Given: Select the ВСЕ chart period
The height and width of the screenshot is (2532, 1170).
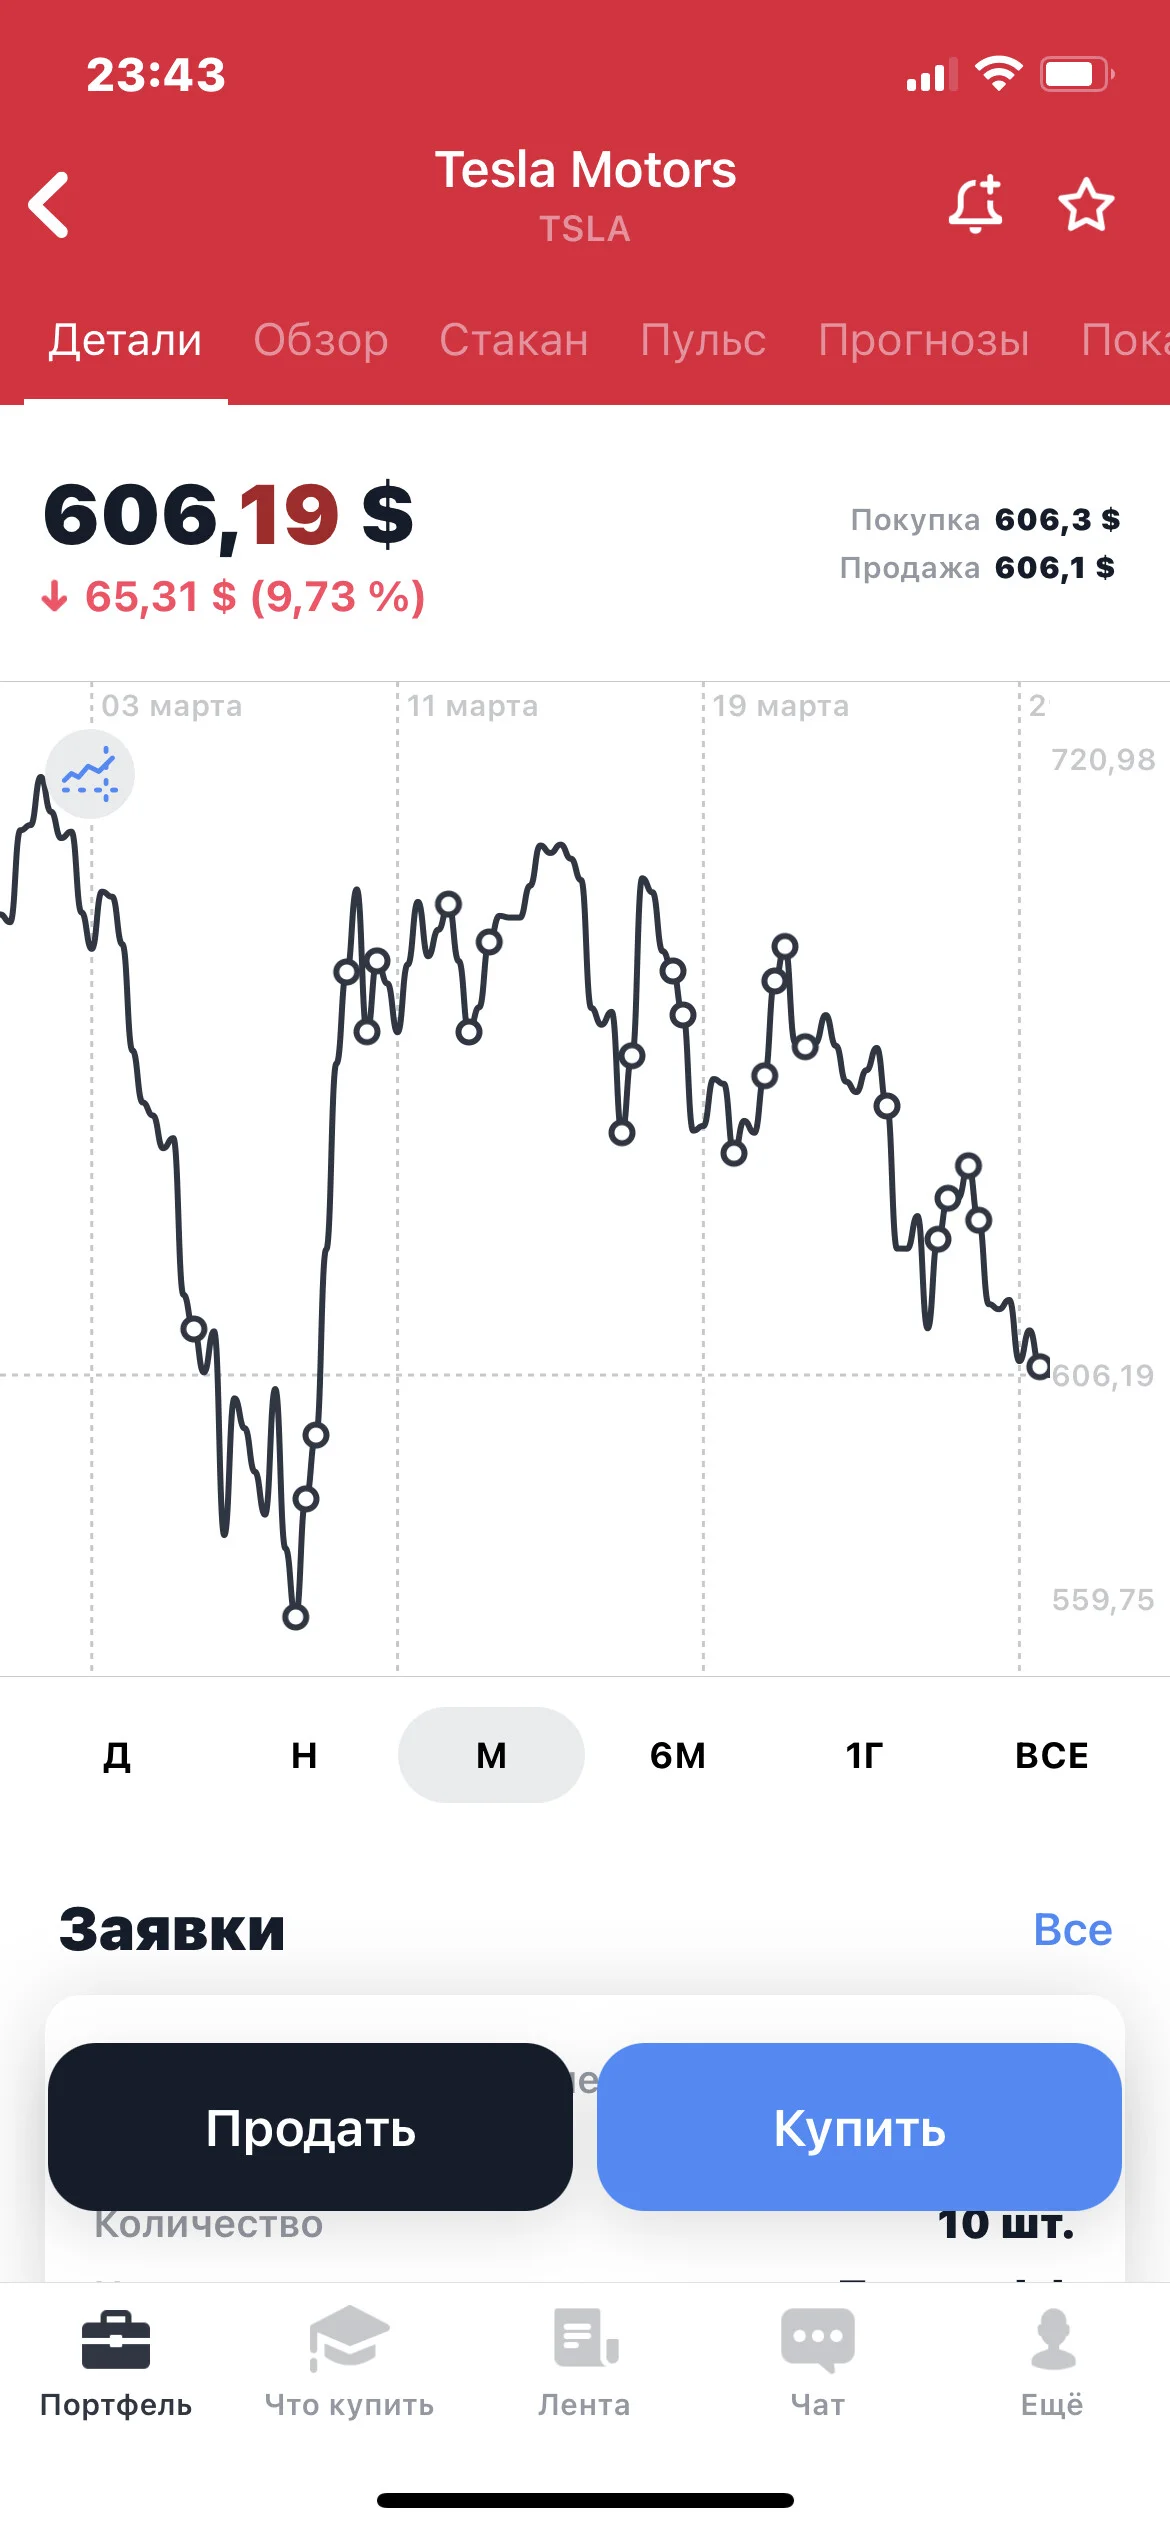Looking at the screenshot, I should (x=1052, y=1755).
